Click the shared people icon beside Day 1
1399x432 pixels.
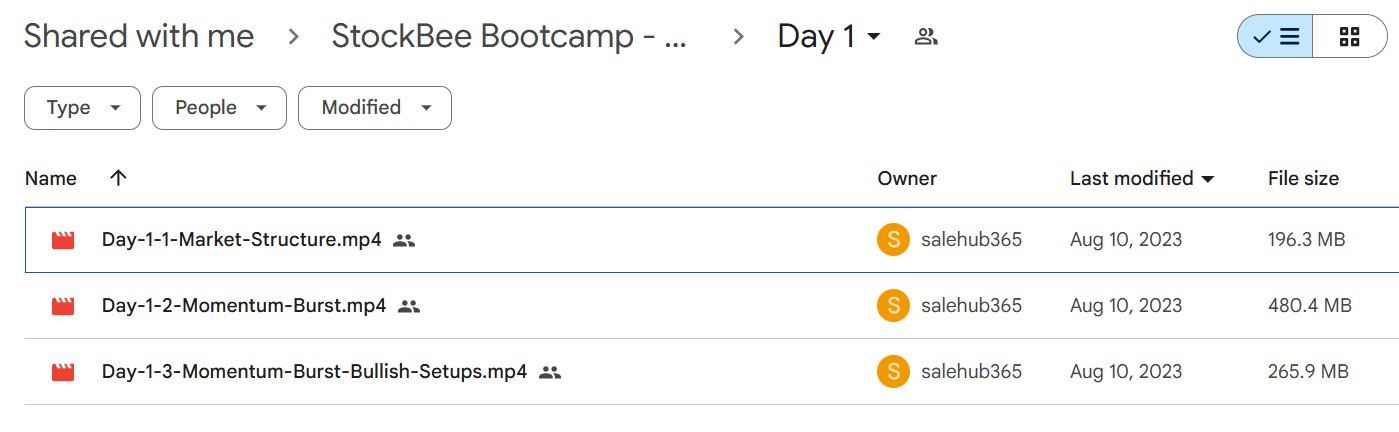coord(926,38)
